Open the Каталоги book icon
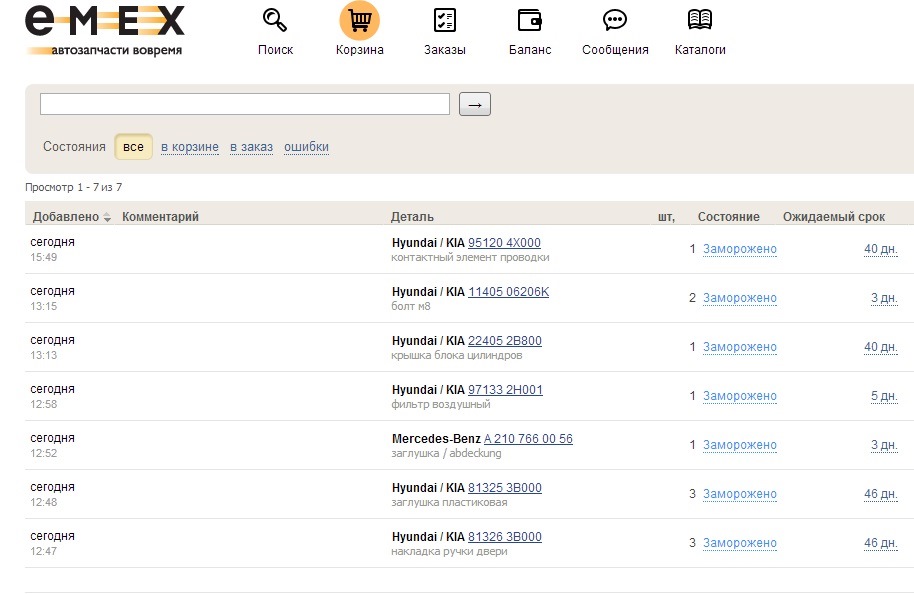This screenshot has height=594, width=914. (x=700, y=20)
